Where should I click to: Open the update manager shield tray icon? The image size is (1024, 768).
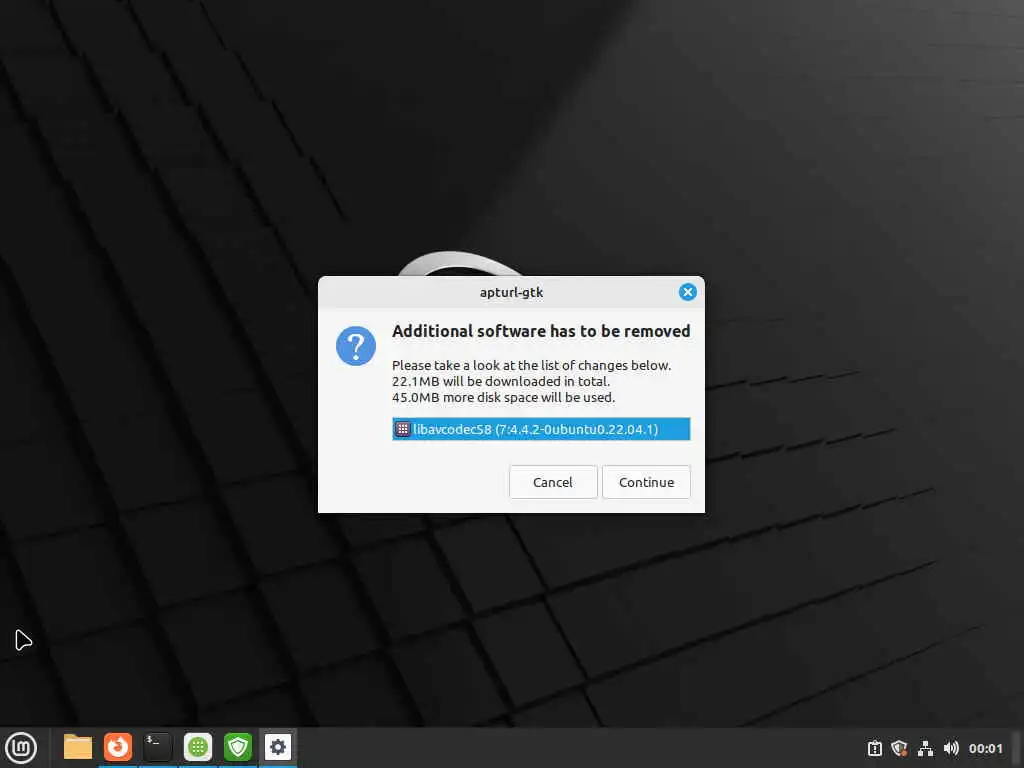pos(899,748)
